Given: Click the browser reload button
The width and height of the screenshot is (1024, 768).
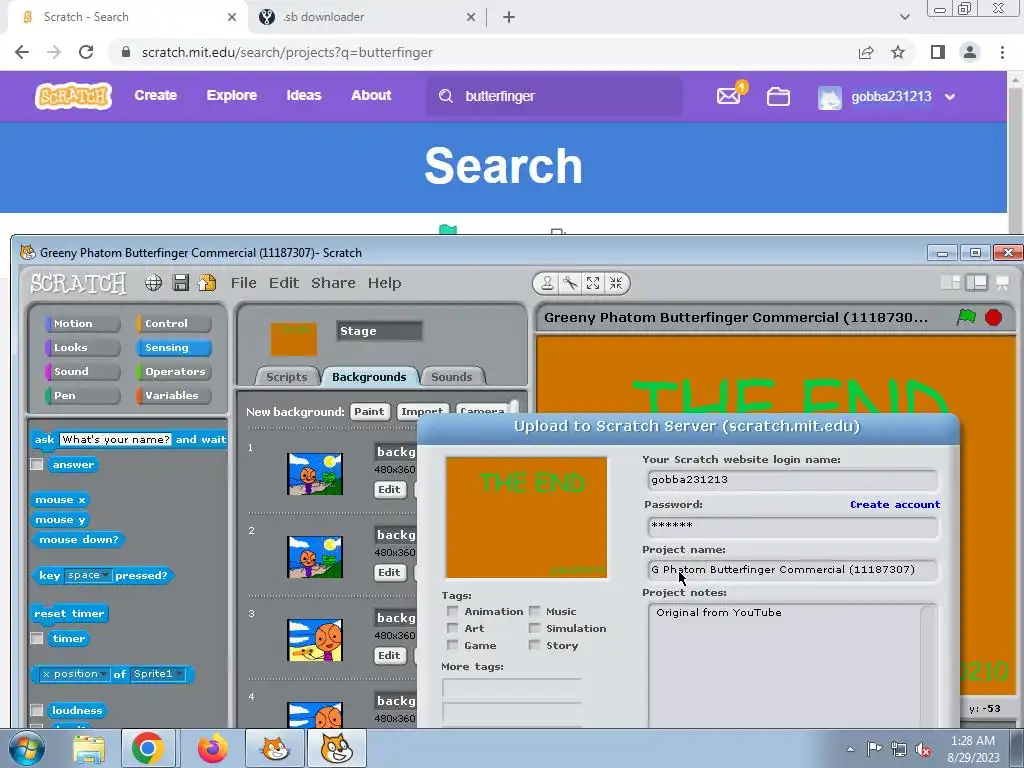Looking at the screenshot, I should click(x=86, y=52).
